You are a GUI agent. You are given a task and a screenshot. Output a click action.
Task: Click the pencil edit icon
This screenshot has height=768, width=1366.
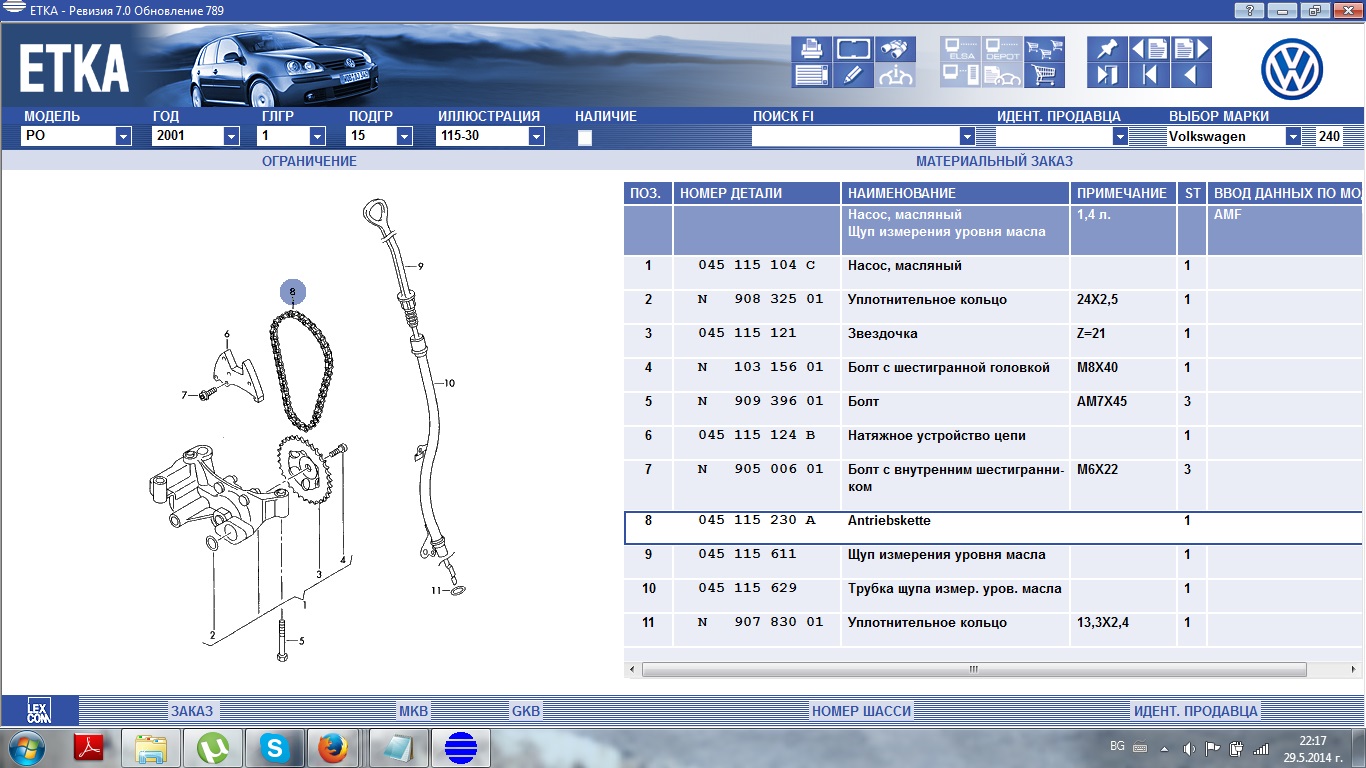pos(853,75)
